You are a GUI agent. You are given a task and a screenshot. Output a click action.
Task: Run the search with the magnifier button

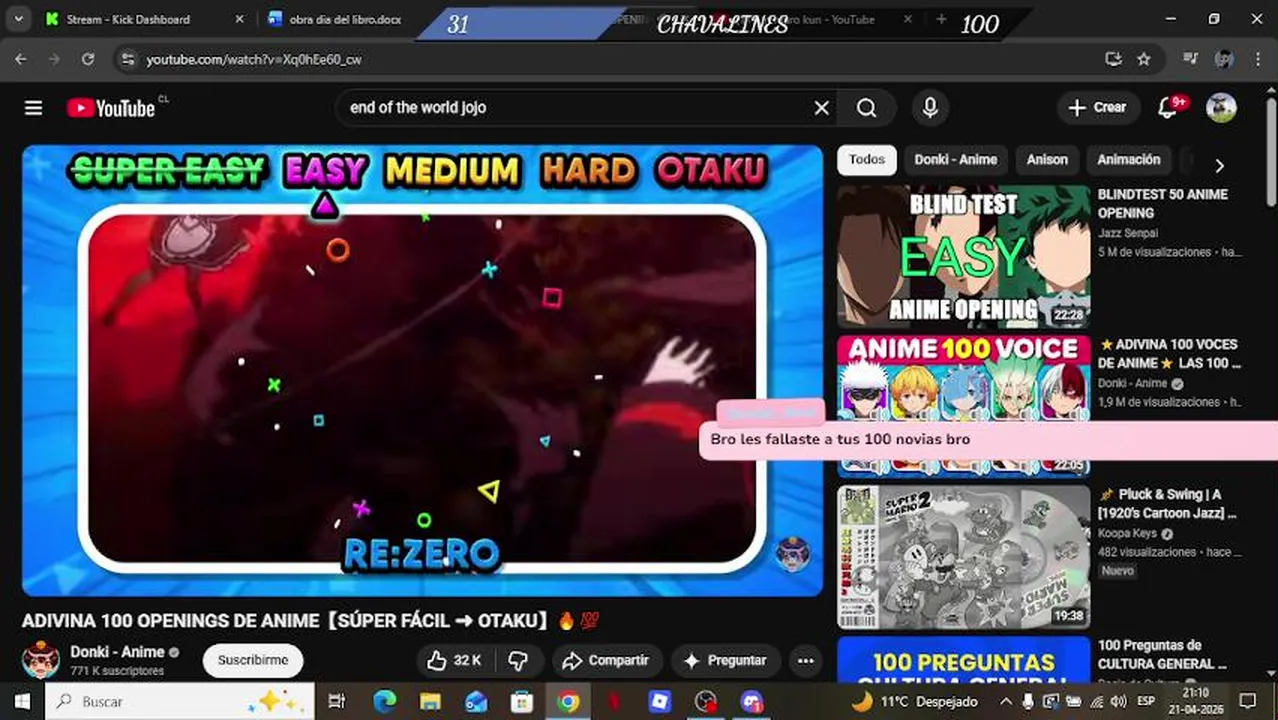[867, 108]
